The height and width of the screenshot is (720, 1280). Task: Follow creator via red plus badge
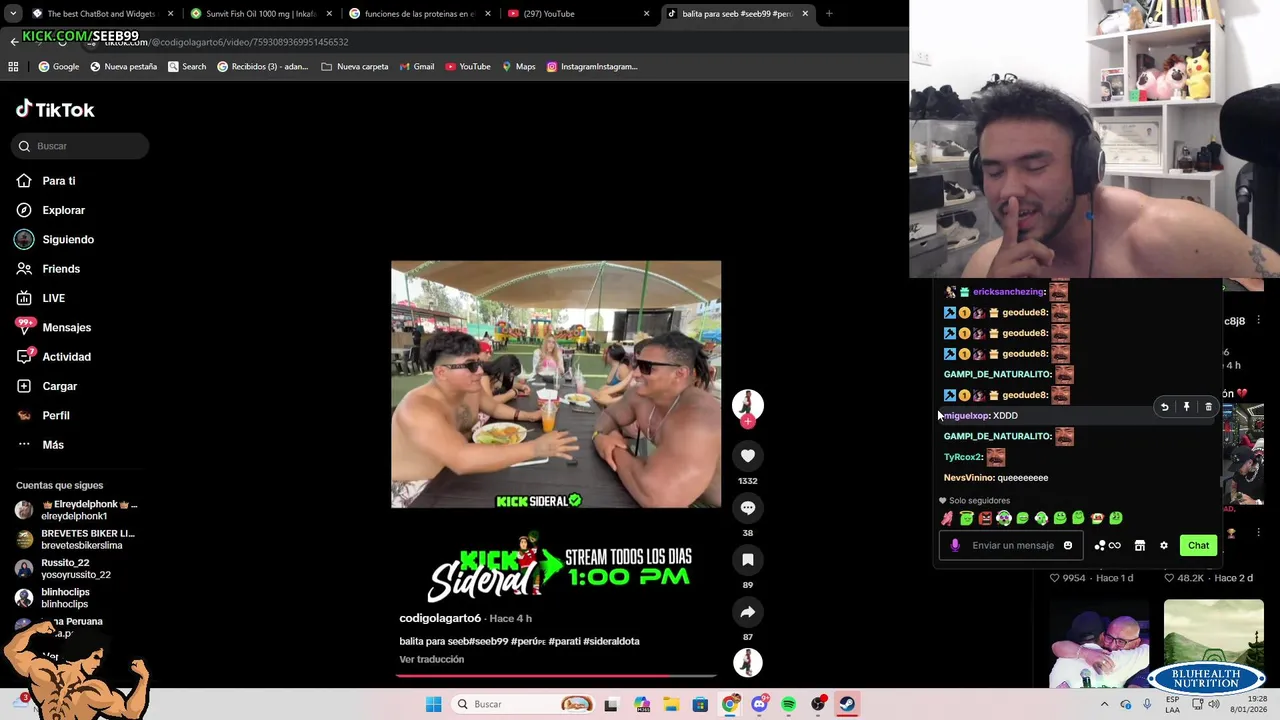click(747, 422)
